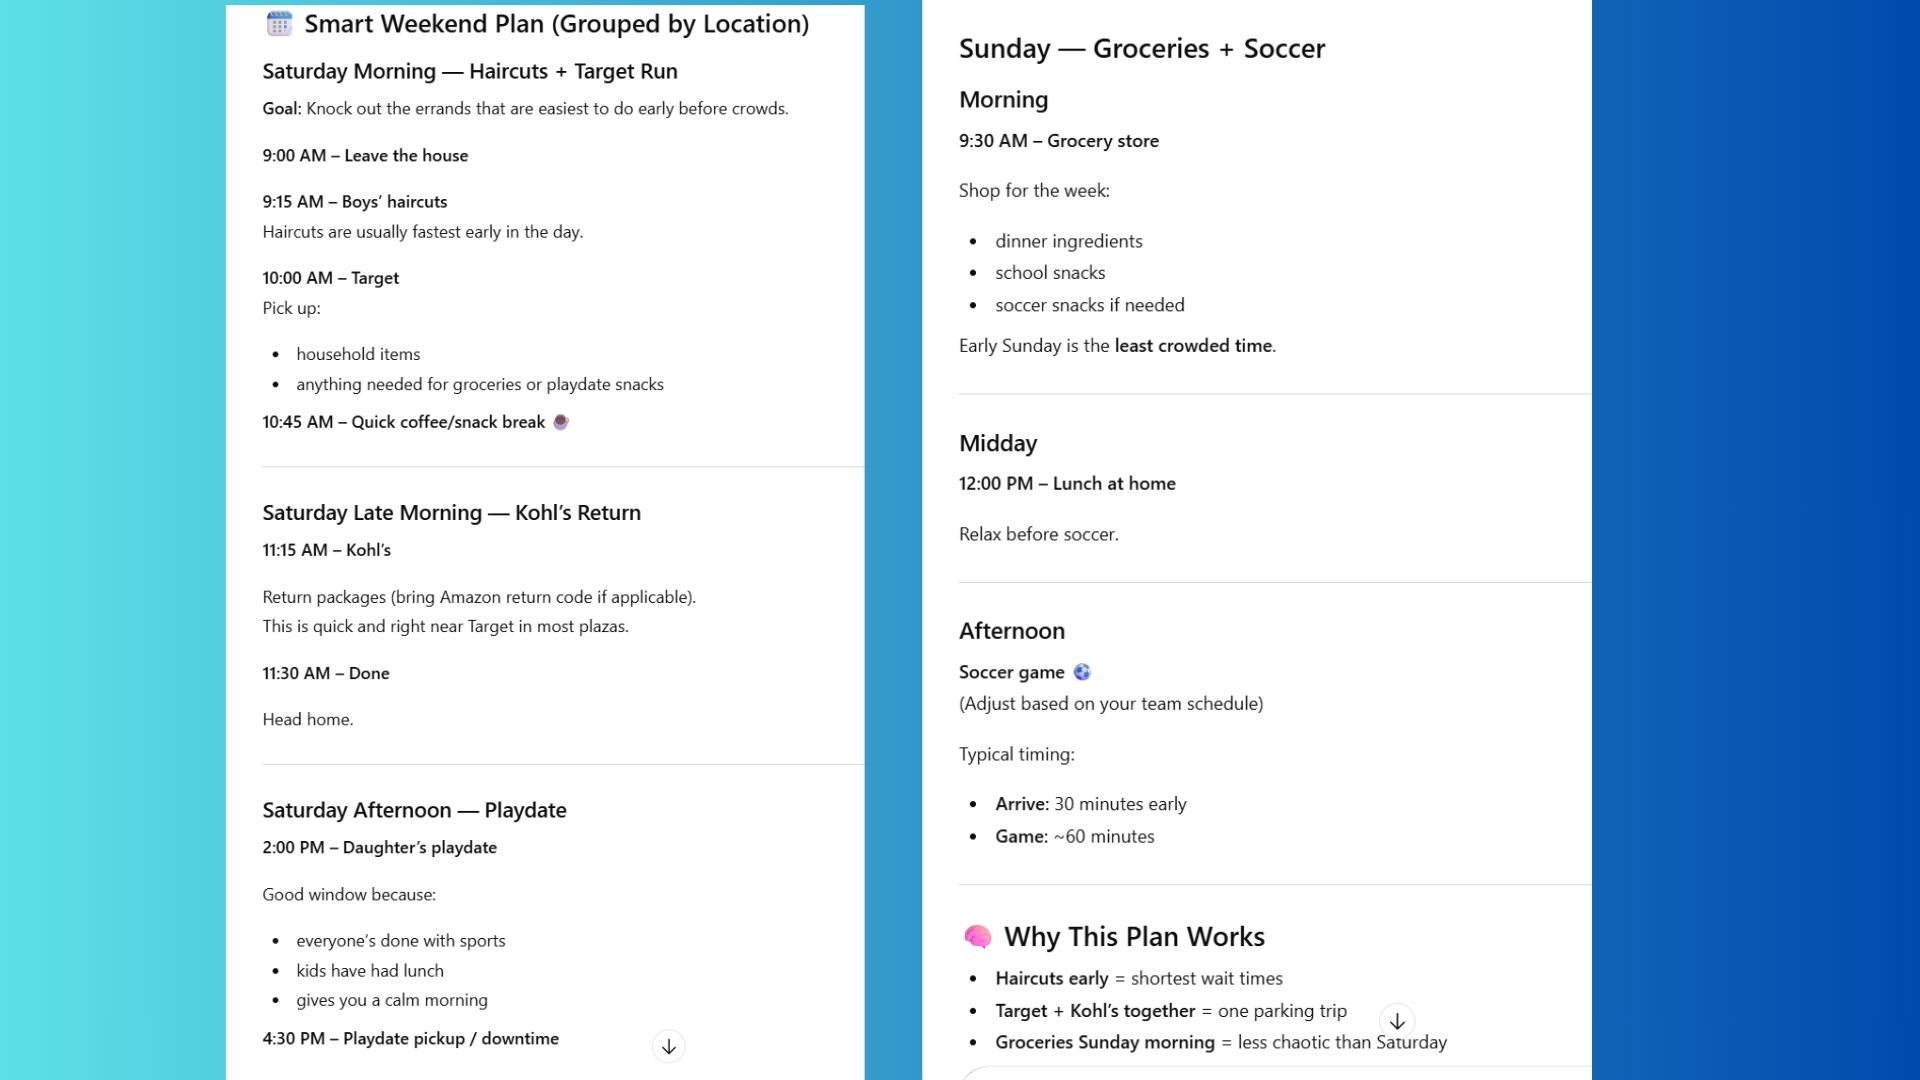Click the bold least crowded time text

coord(1193,345)
